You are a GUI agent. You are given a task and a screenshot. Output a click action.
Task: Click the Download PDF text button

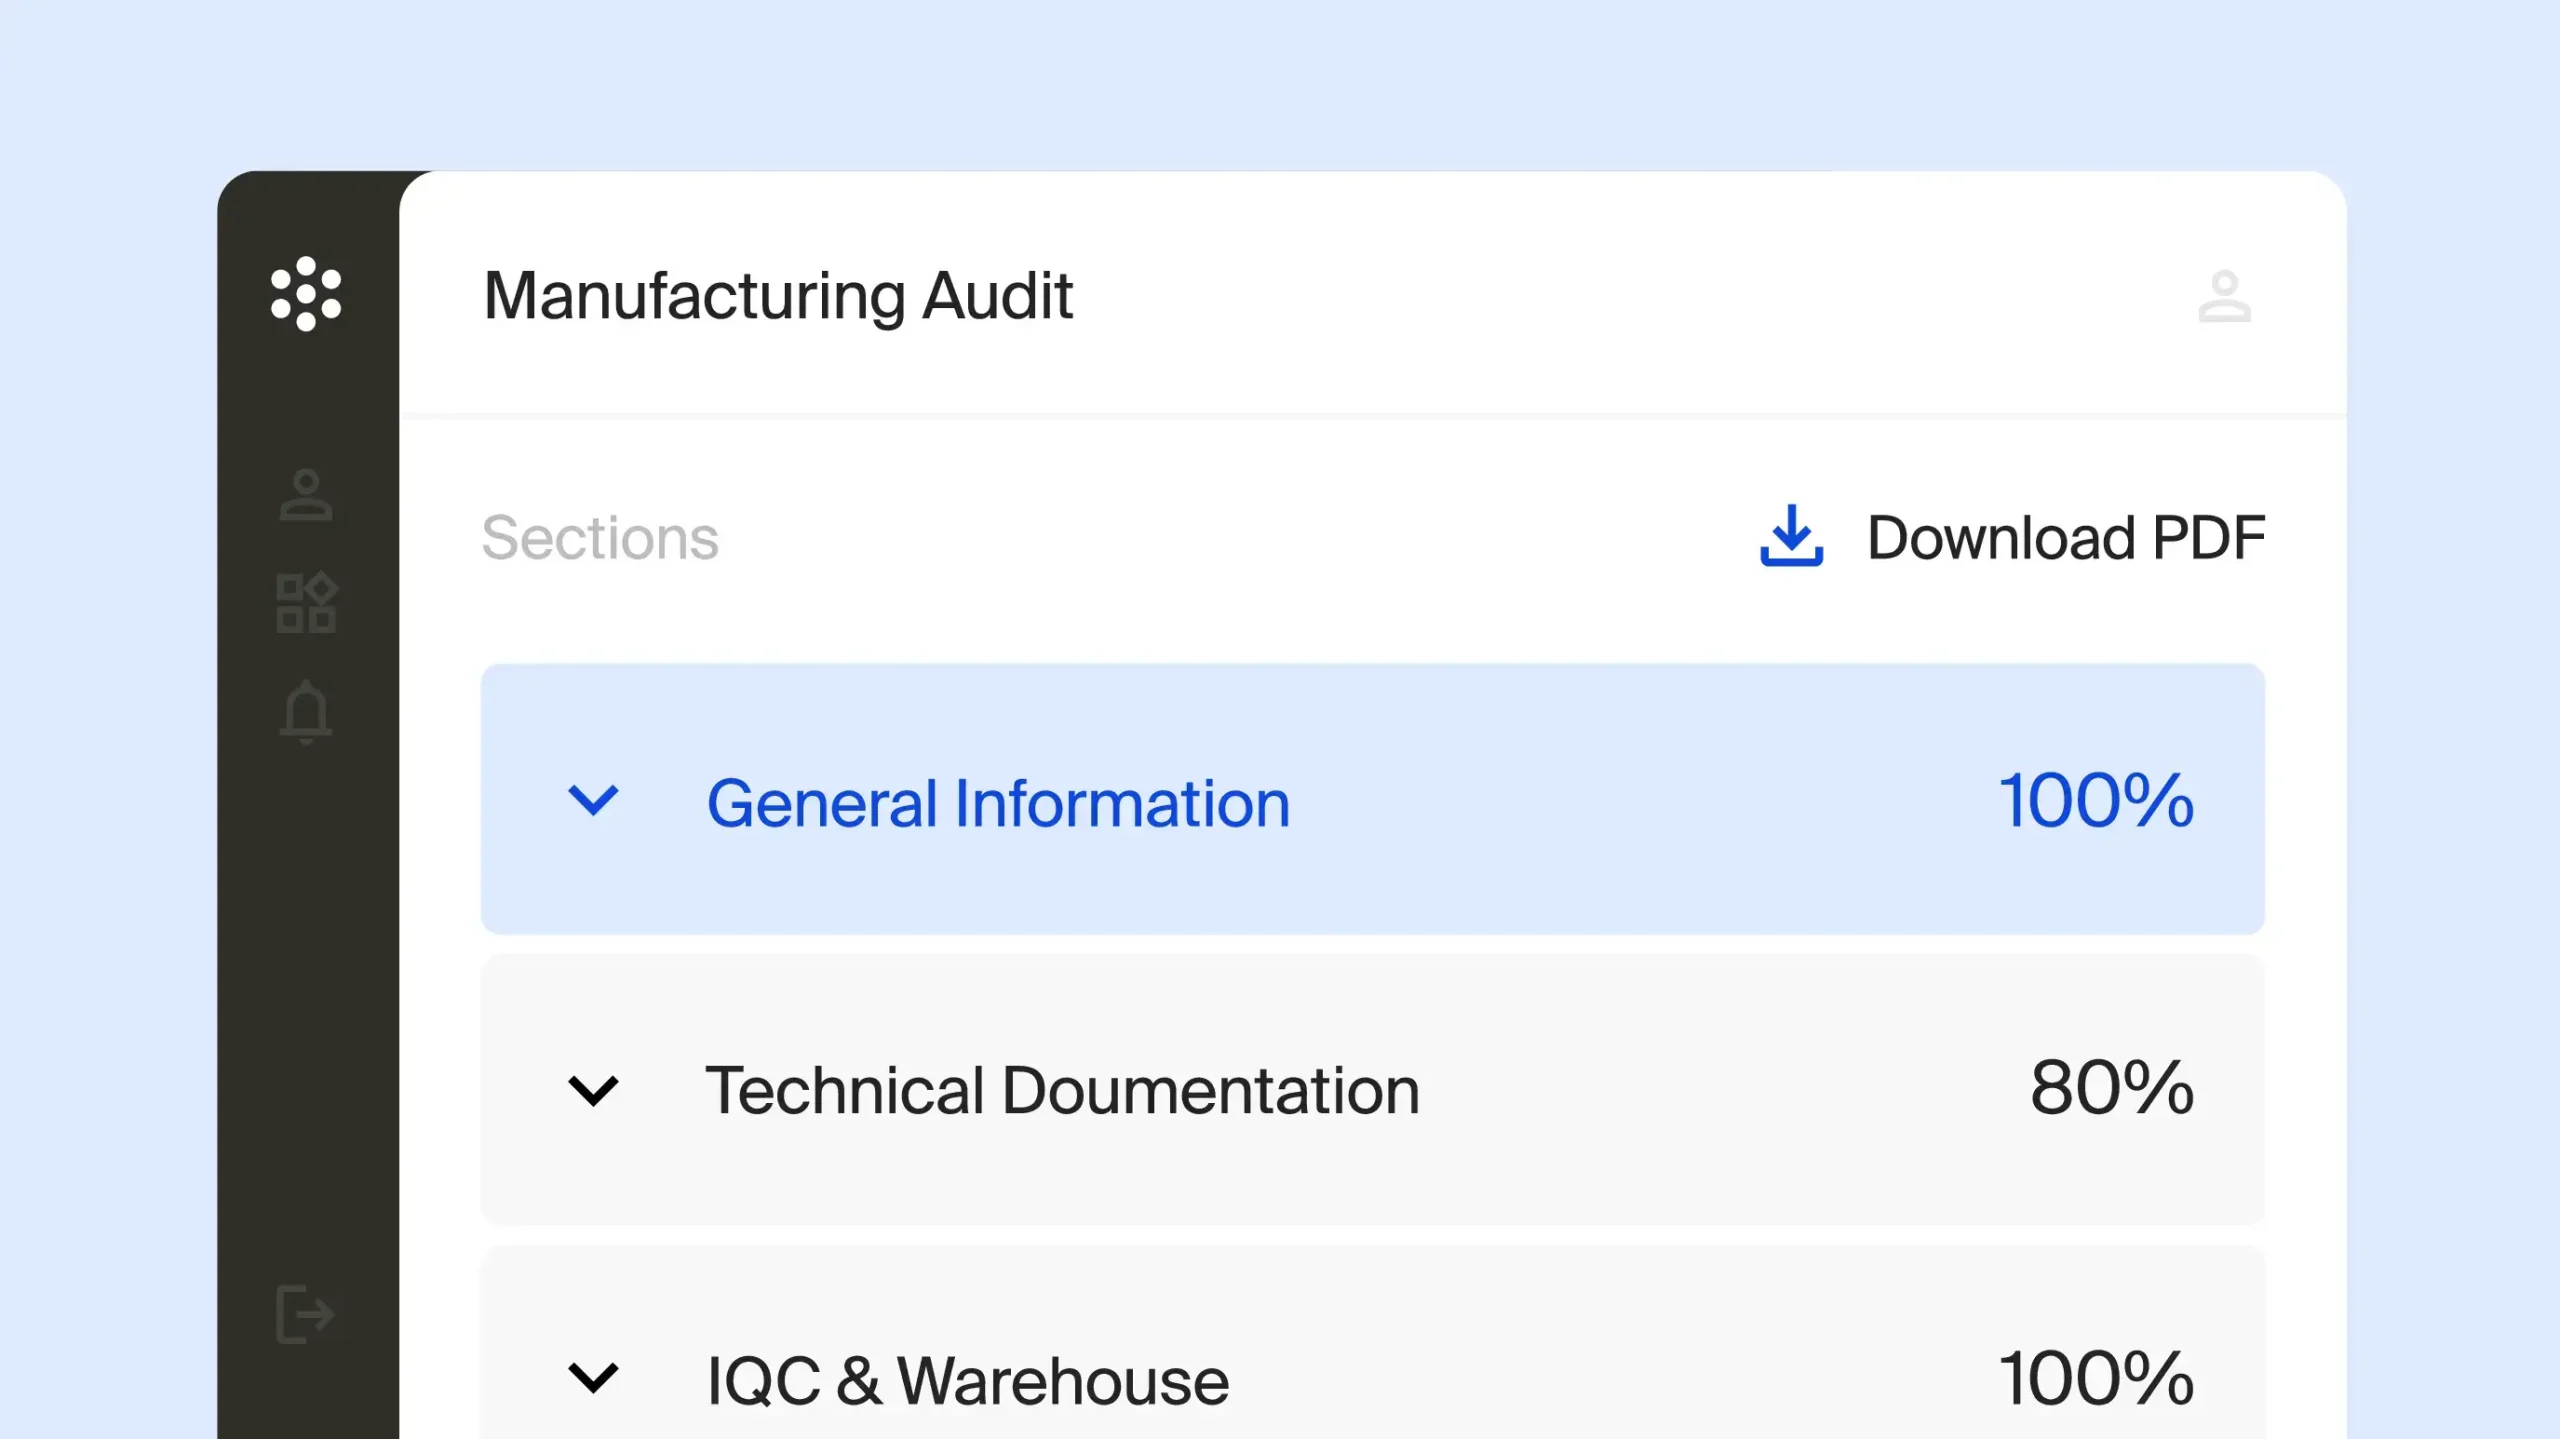[x=2066, y=538]
